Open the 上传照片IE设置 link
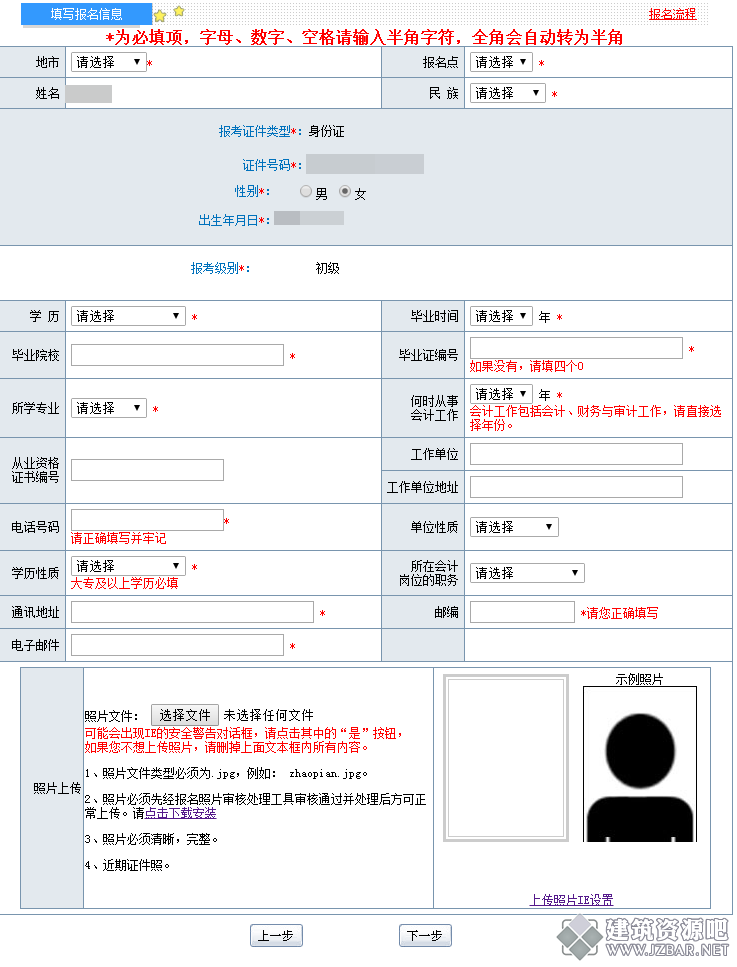 pyautogui.click(x=571, y=900)
